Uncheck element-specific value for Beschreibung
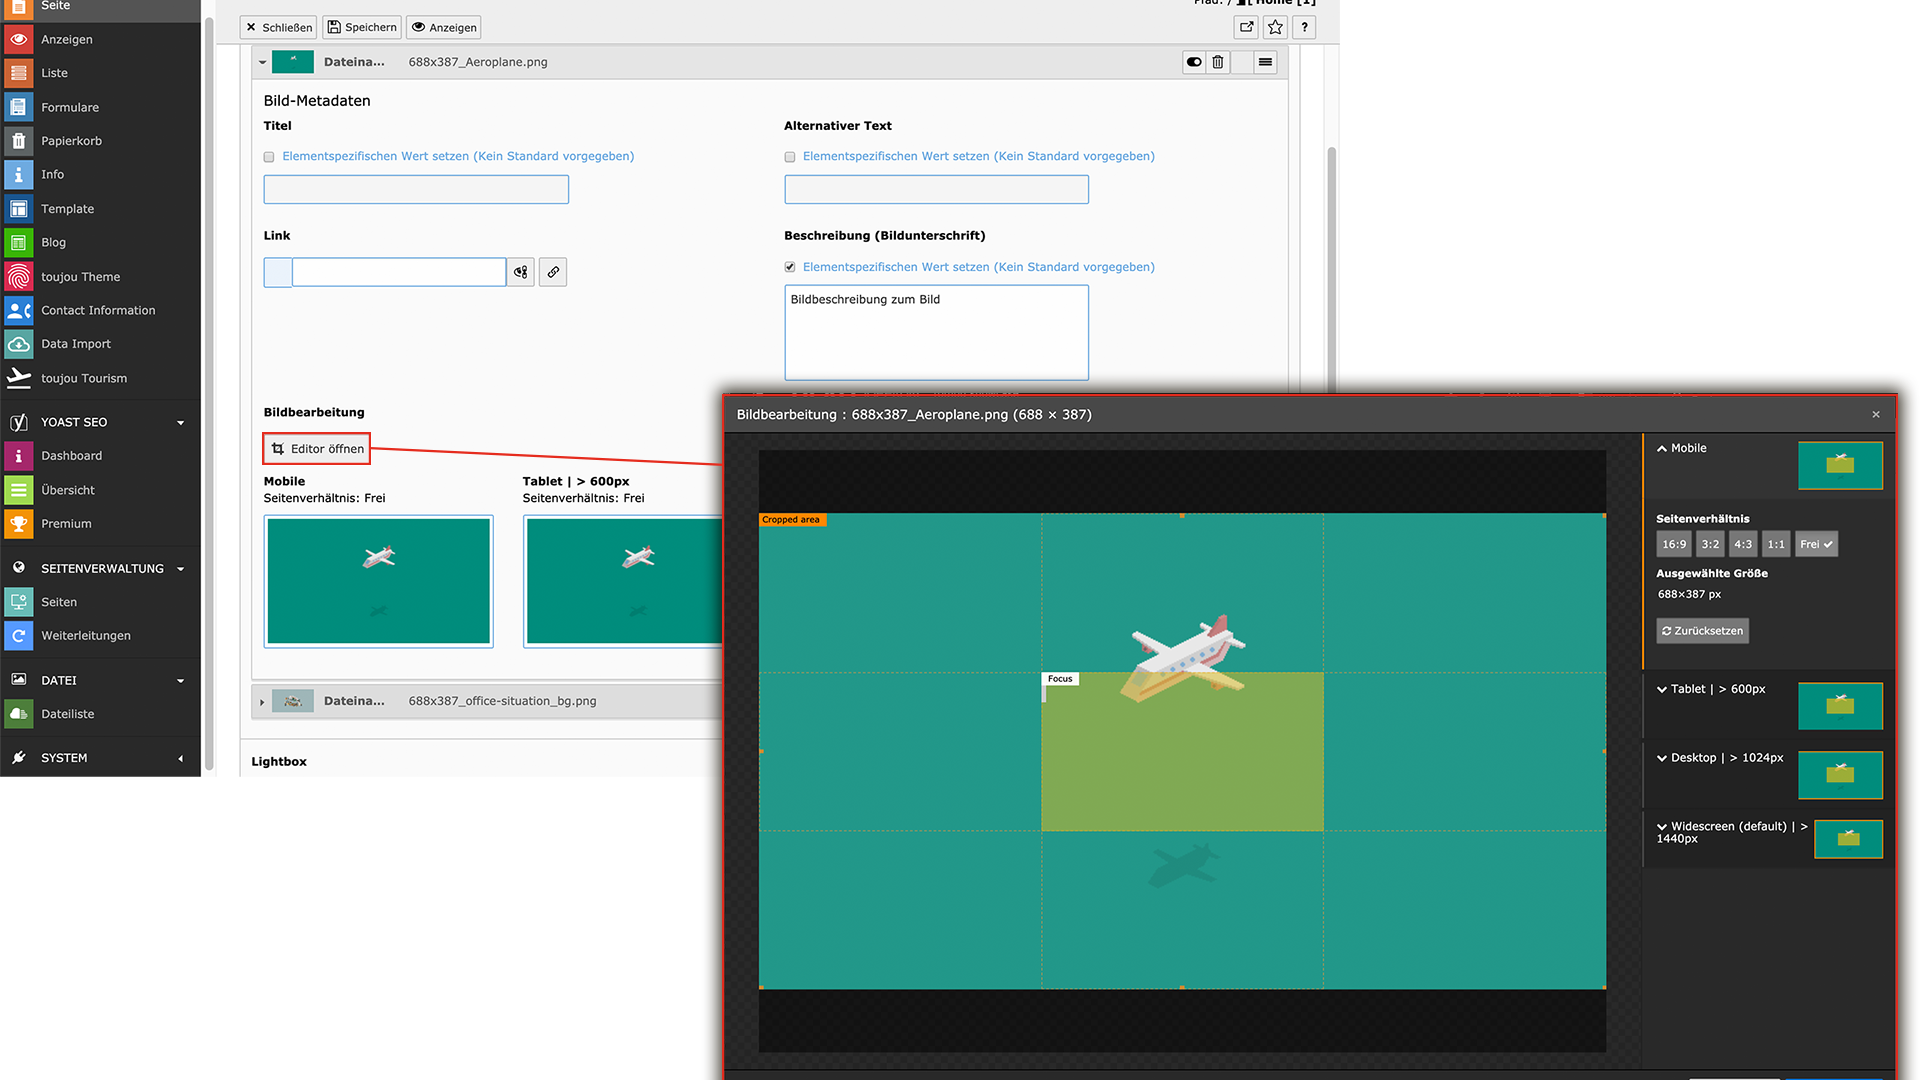The height and width of the screenshot is (1080, 1920). coord(790,267)
